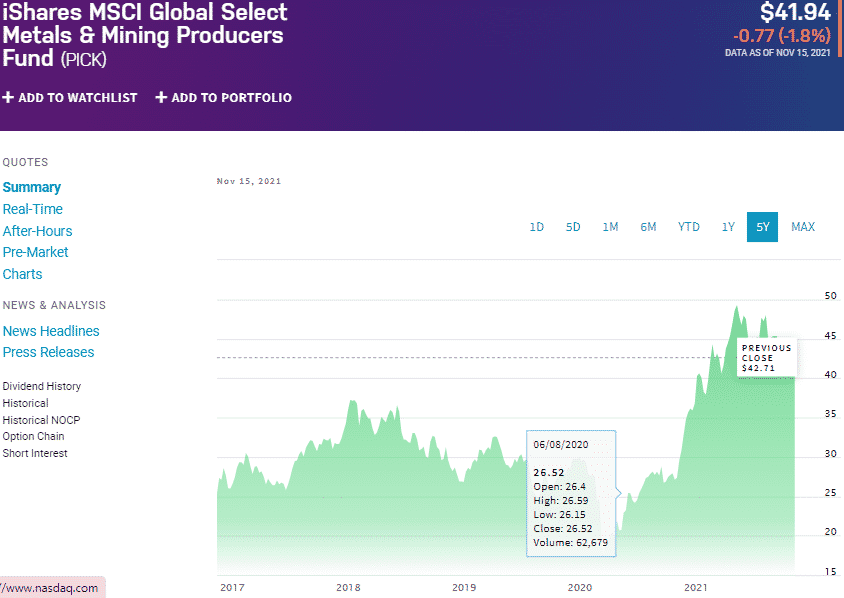Go to Press Releases

48,352
